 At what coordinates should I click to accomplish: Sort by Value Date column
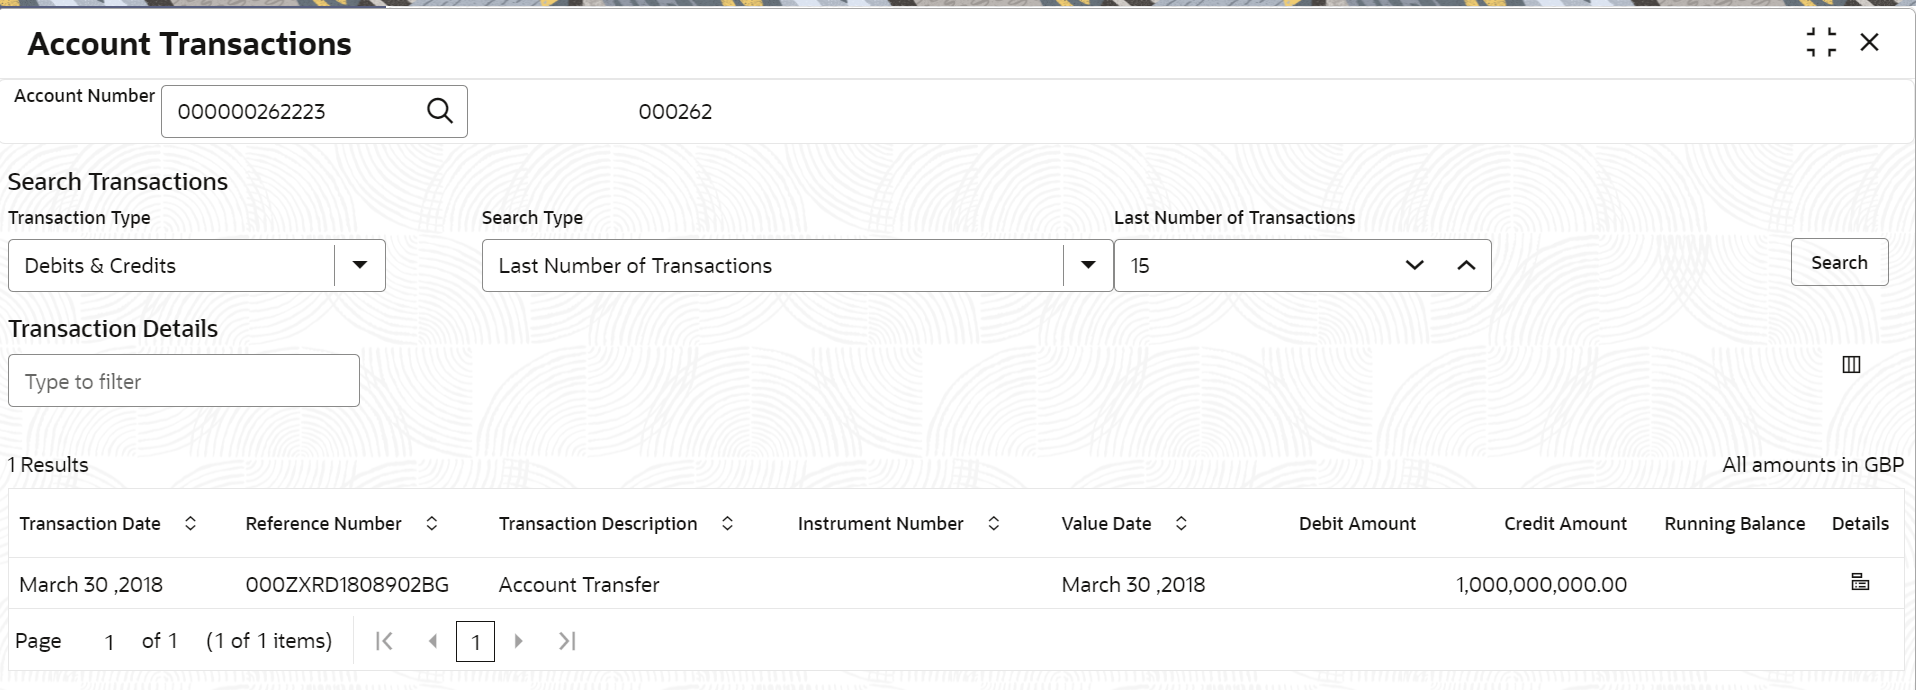(x=1181, y=524)
